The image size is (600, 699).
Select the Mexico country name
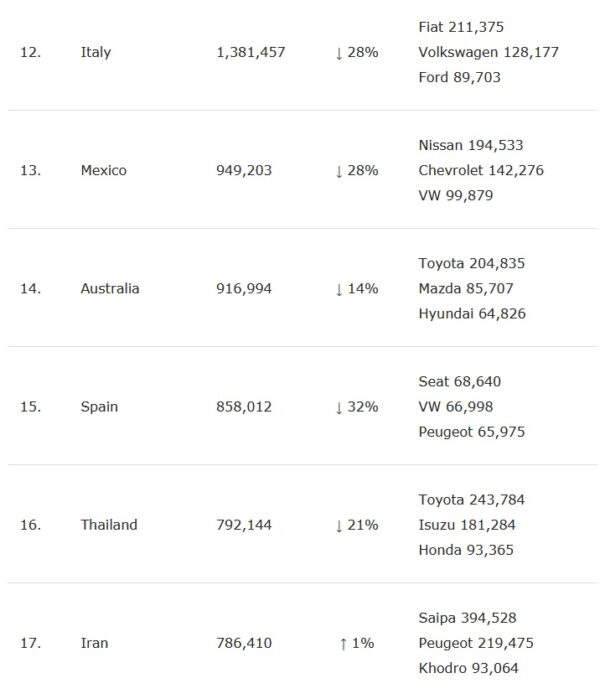103,170
